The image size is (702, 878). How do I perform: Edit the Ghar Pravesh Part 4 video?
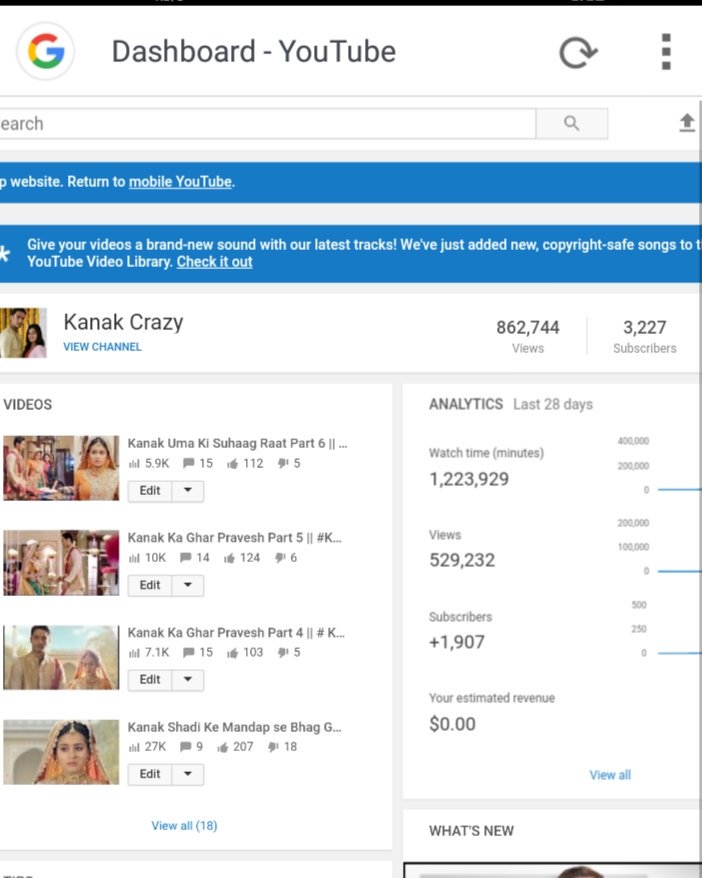(150, 680)
